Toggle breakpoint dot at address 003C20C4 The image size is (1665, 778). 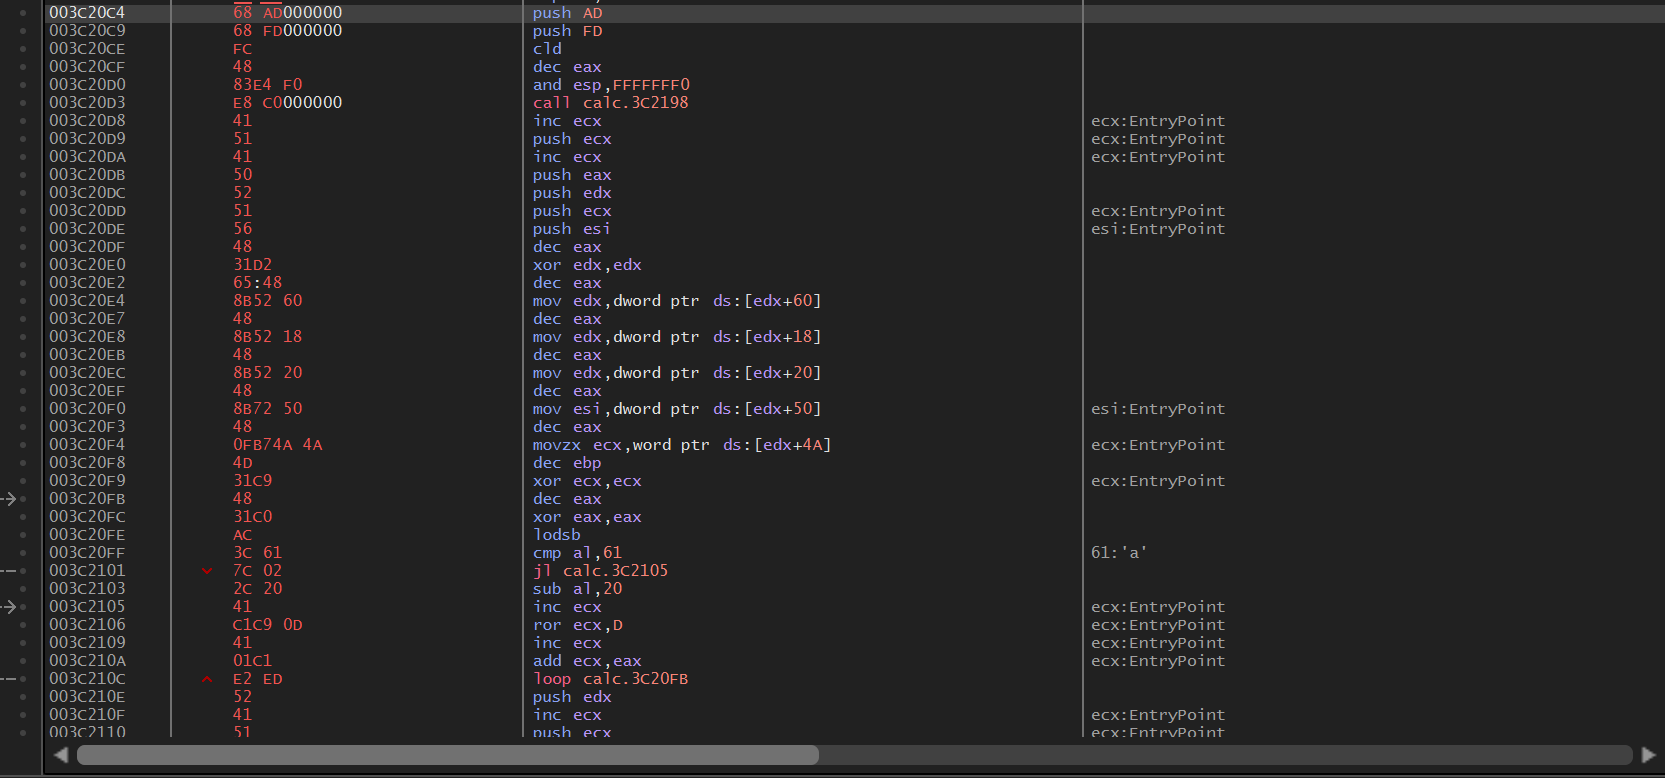click(x=23, y=13)
